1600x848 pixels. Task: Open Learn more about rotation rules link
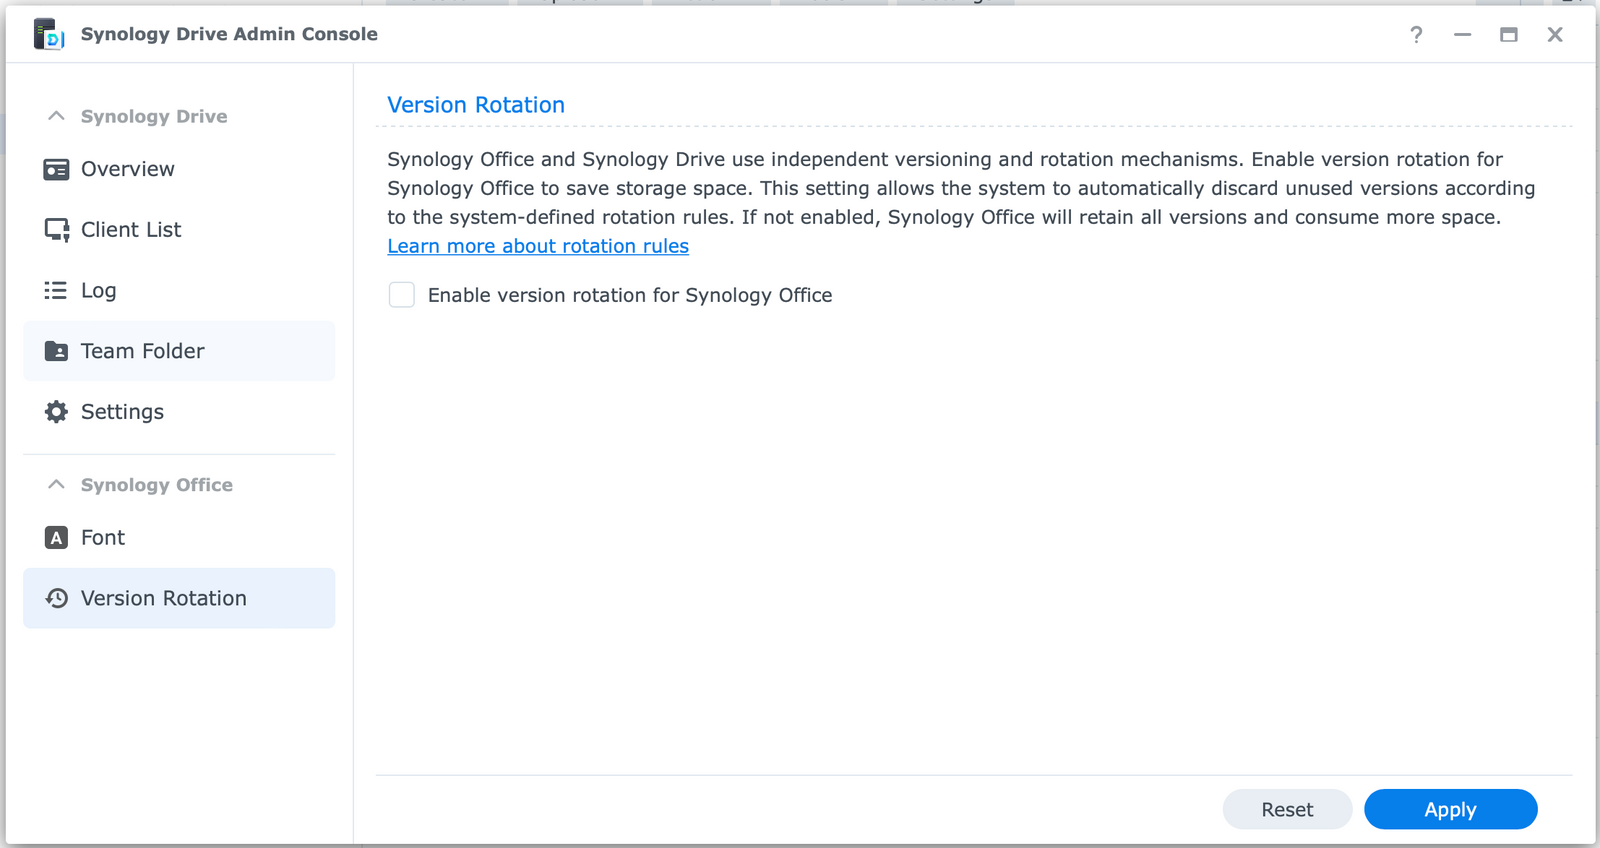click(538, 246)
